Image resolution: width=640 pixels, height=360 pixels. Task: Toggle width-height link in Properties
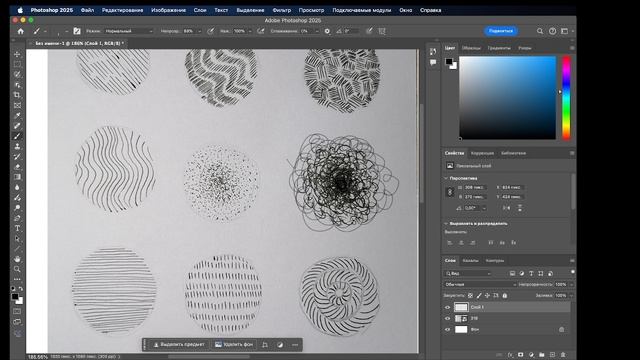click(x=450, y=192)
